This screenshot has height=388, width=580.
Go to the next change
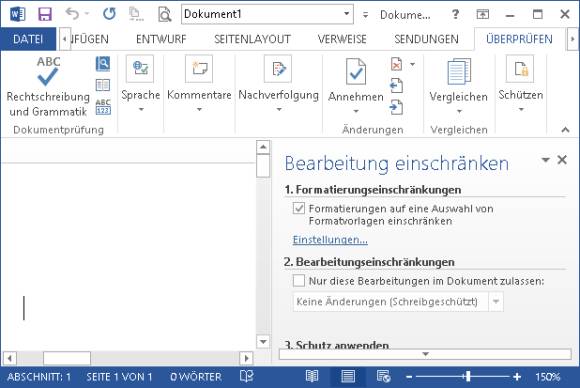(x=396, y=108)
